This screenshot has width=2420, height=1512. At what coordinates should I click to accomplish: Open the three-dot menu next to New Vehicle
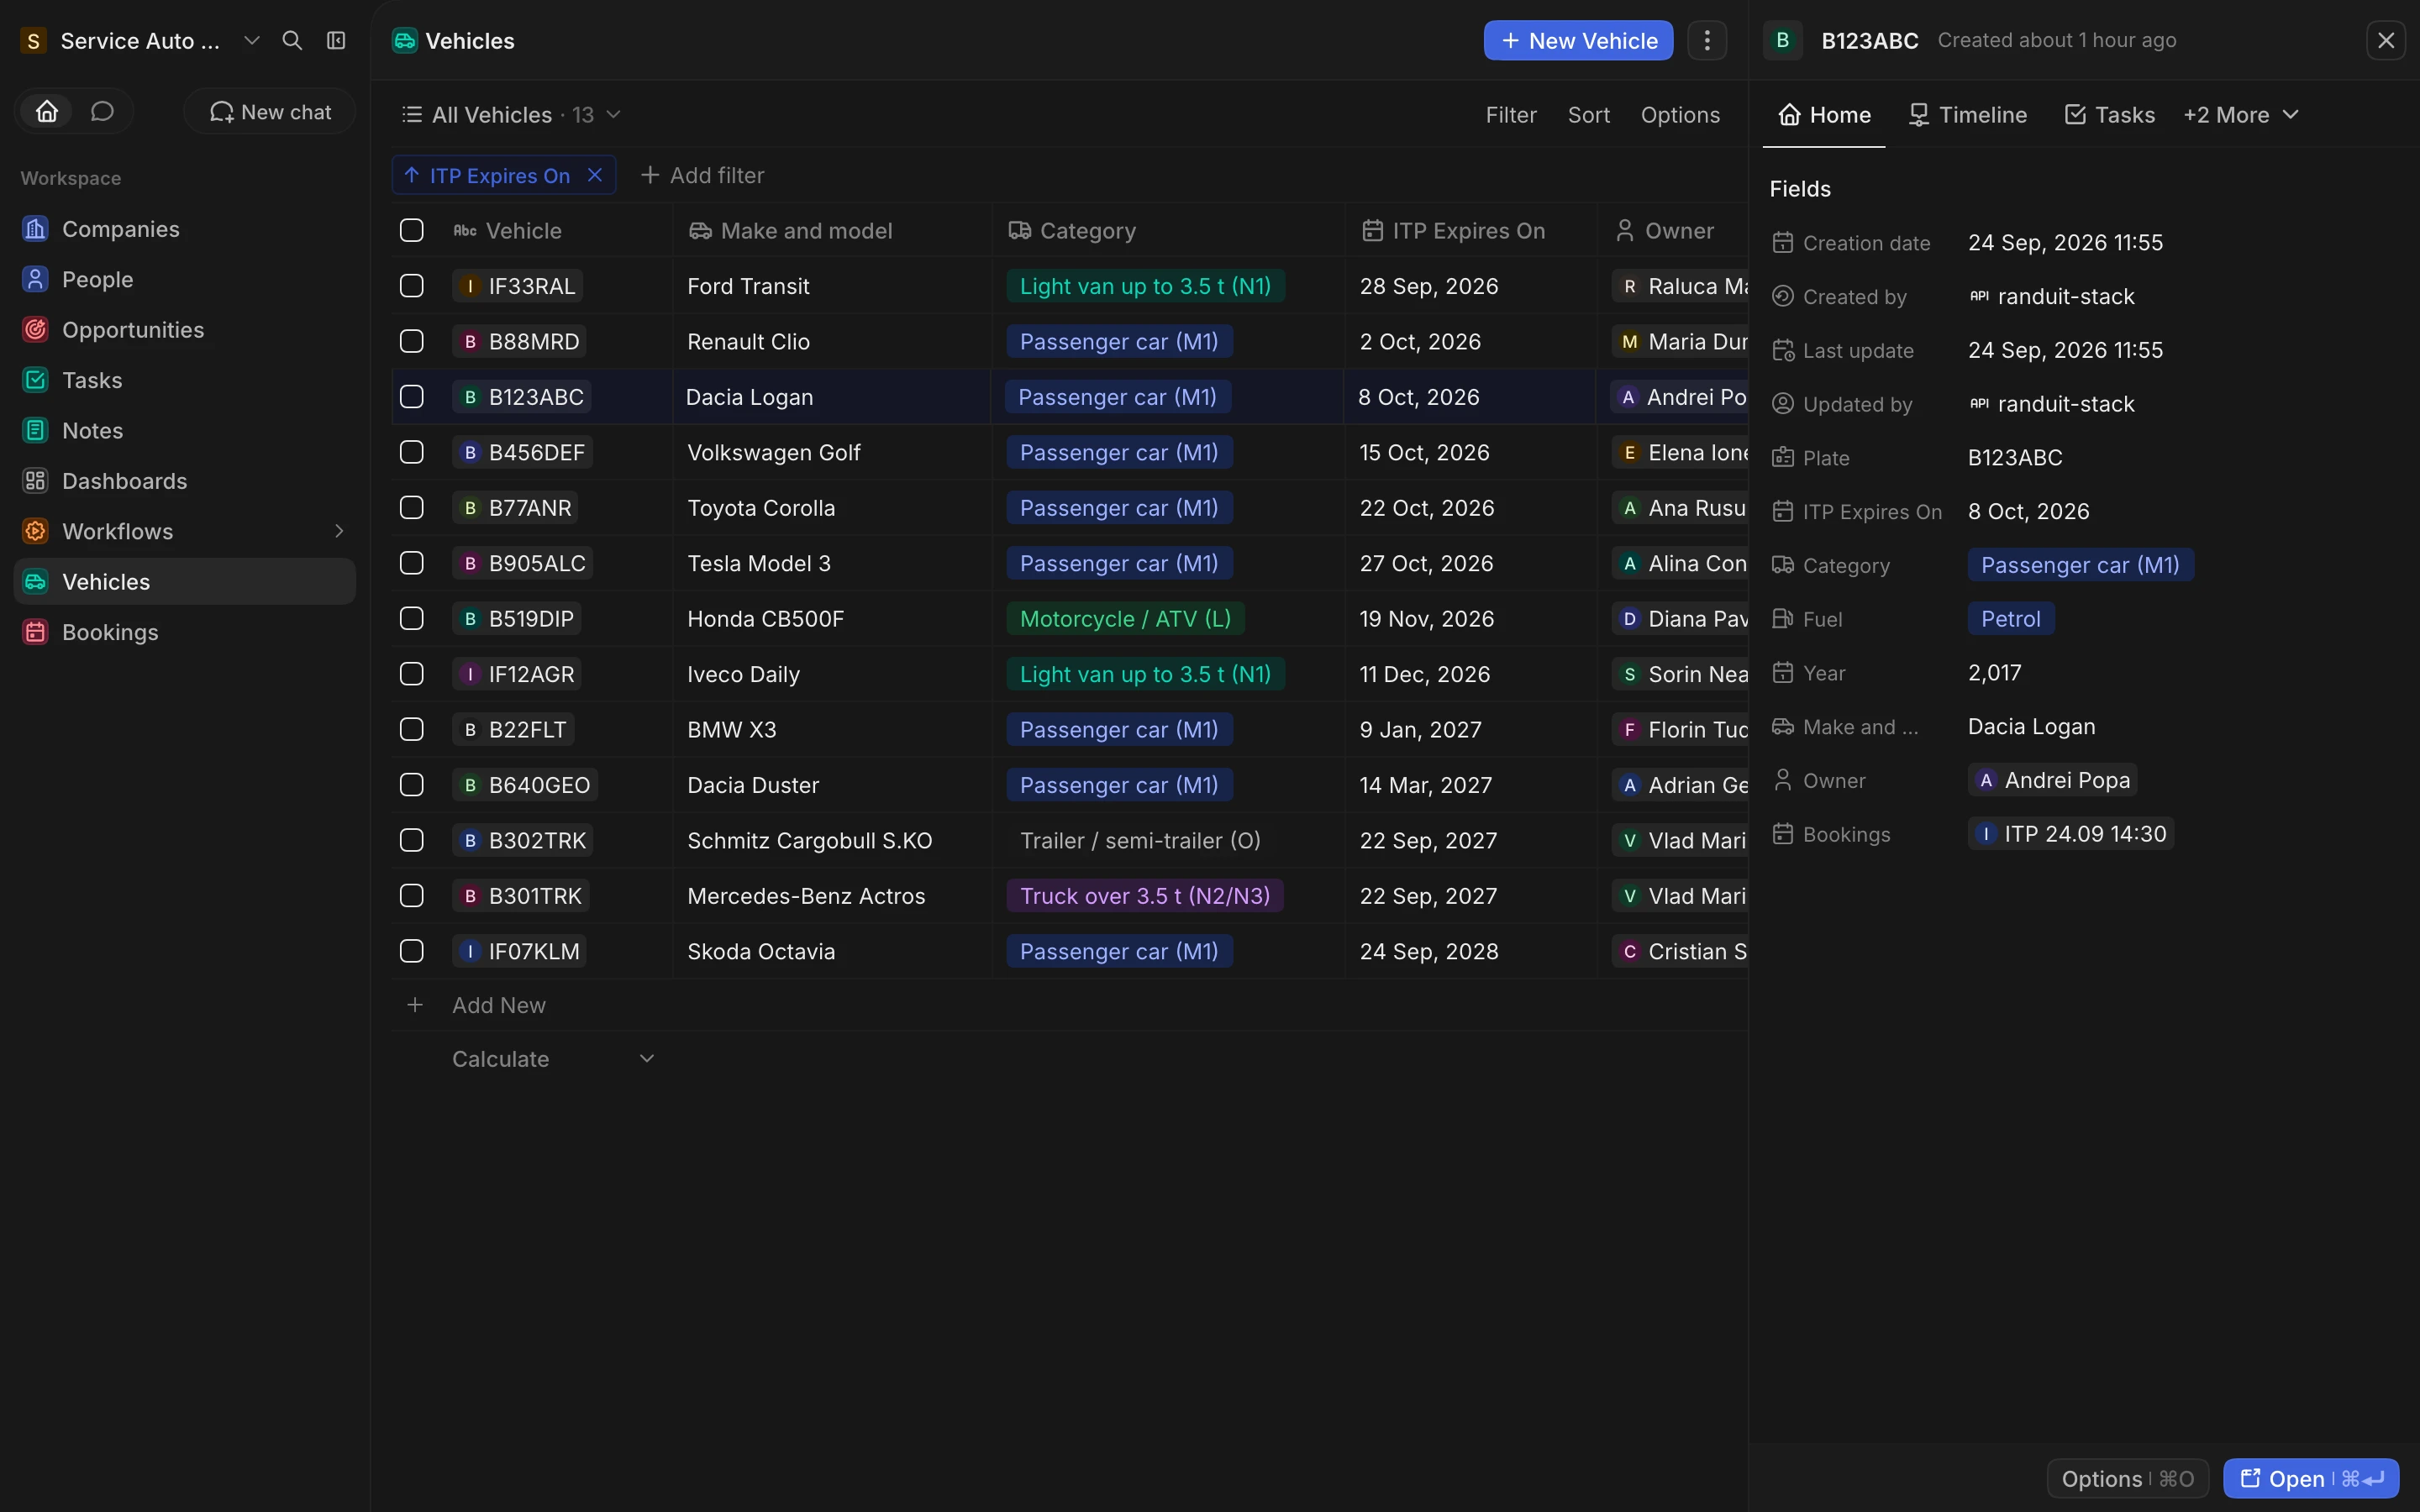pyautogui.click(x=1707, y=41)
